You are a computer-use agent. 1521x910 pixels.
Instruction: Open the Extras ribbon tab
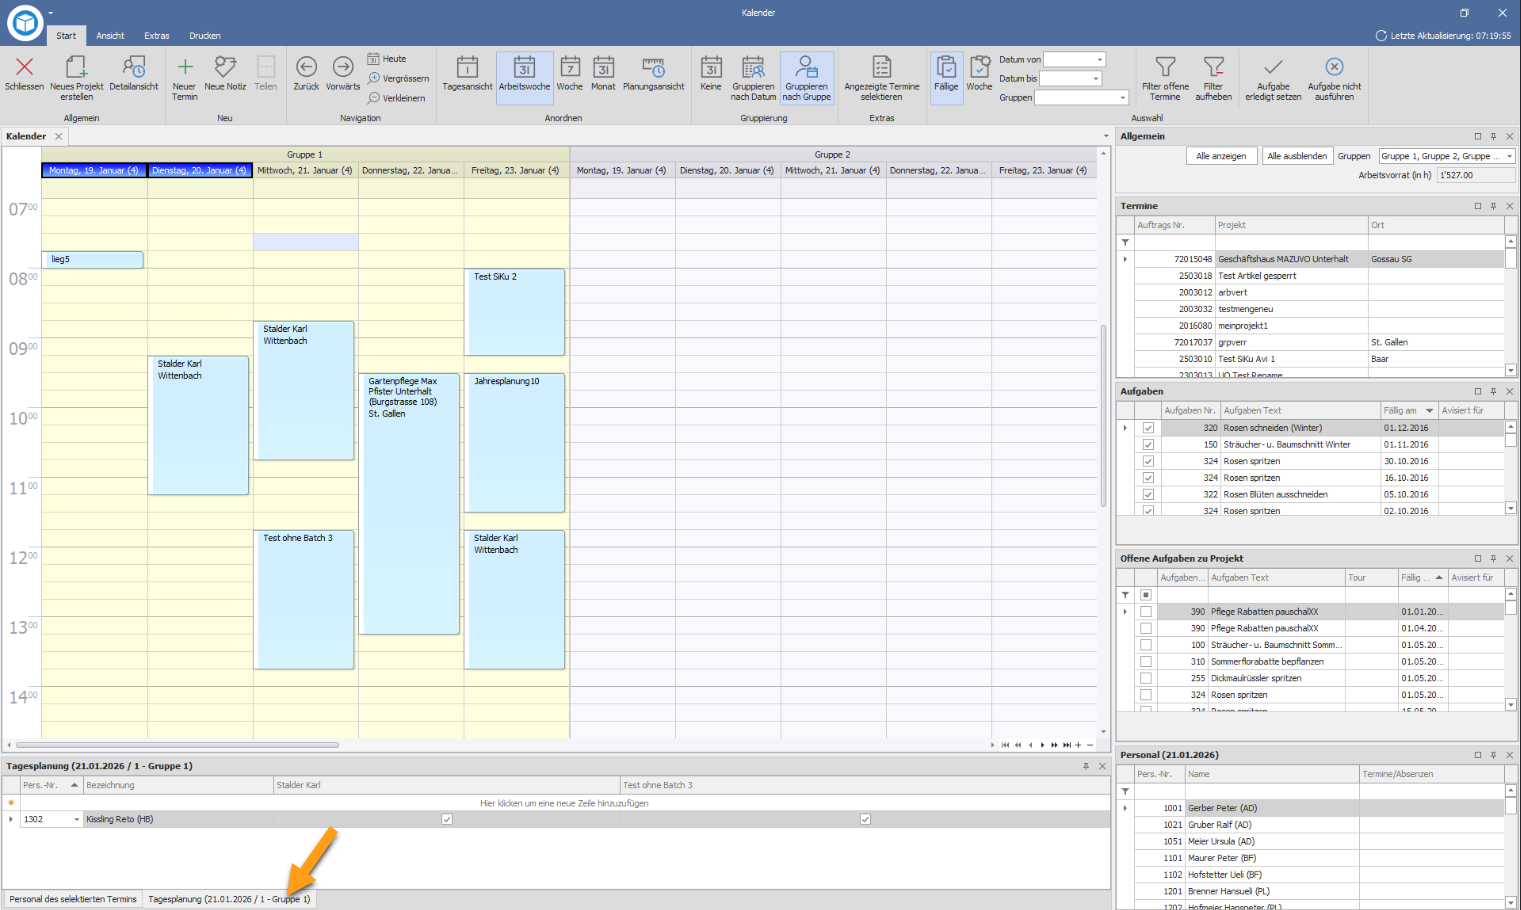(157, 36)
